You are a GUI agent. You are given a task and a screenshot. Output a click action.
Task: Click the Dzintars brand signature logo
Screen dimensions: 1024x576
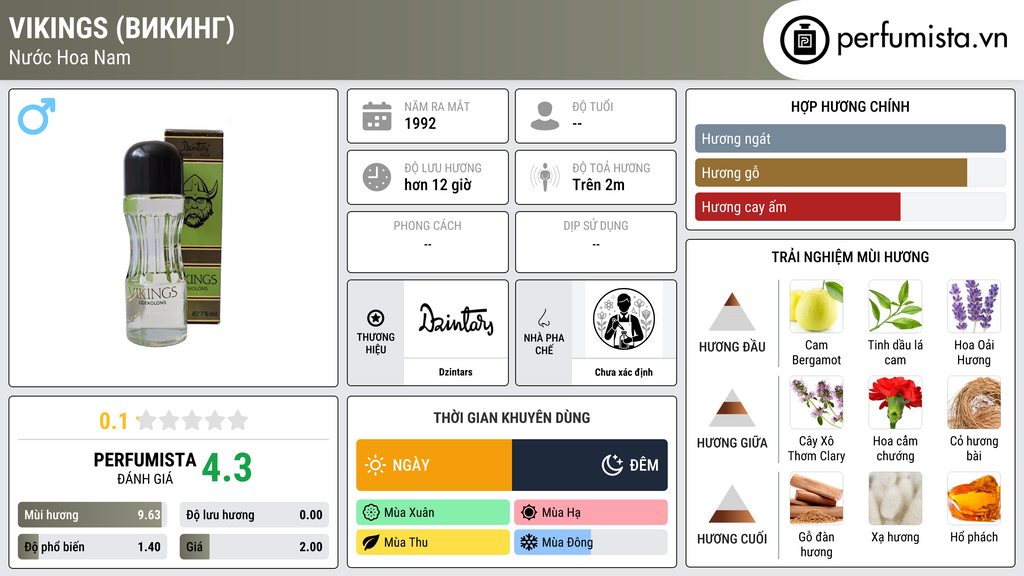pos(456,319)
